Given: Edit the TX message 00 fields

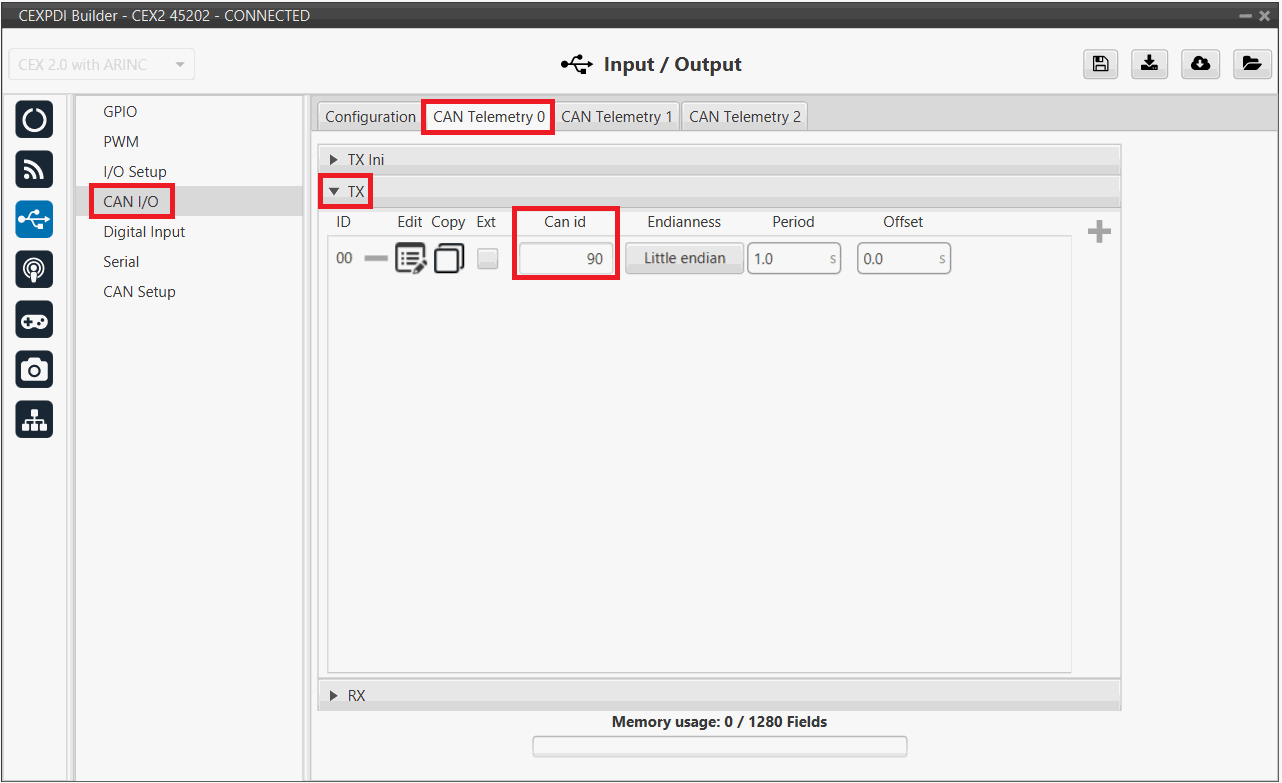Looking at the screenshot, I should [411, 258].
